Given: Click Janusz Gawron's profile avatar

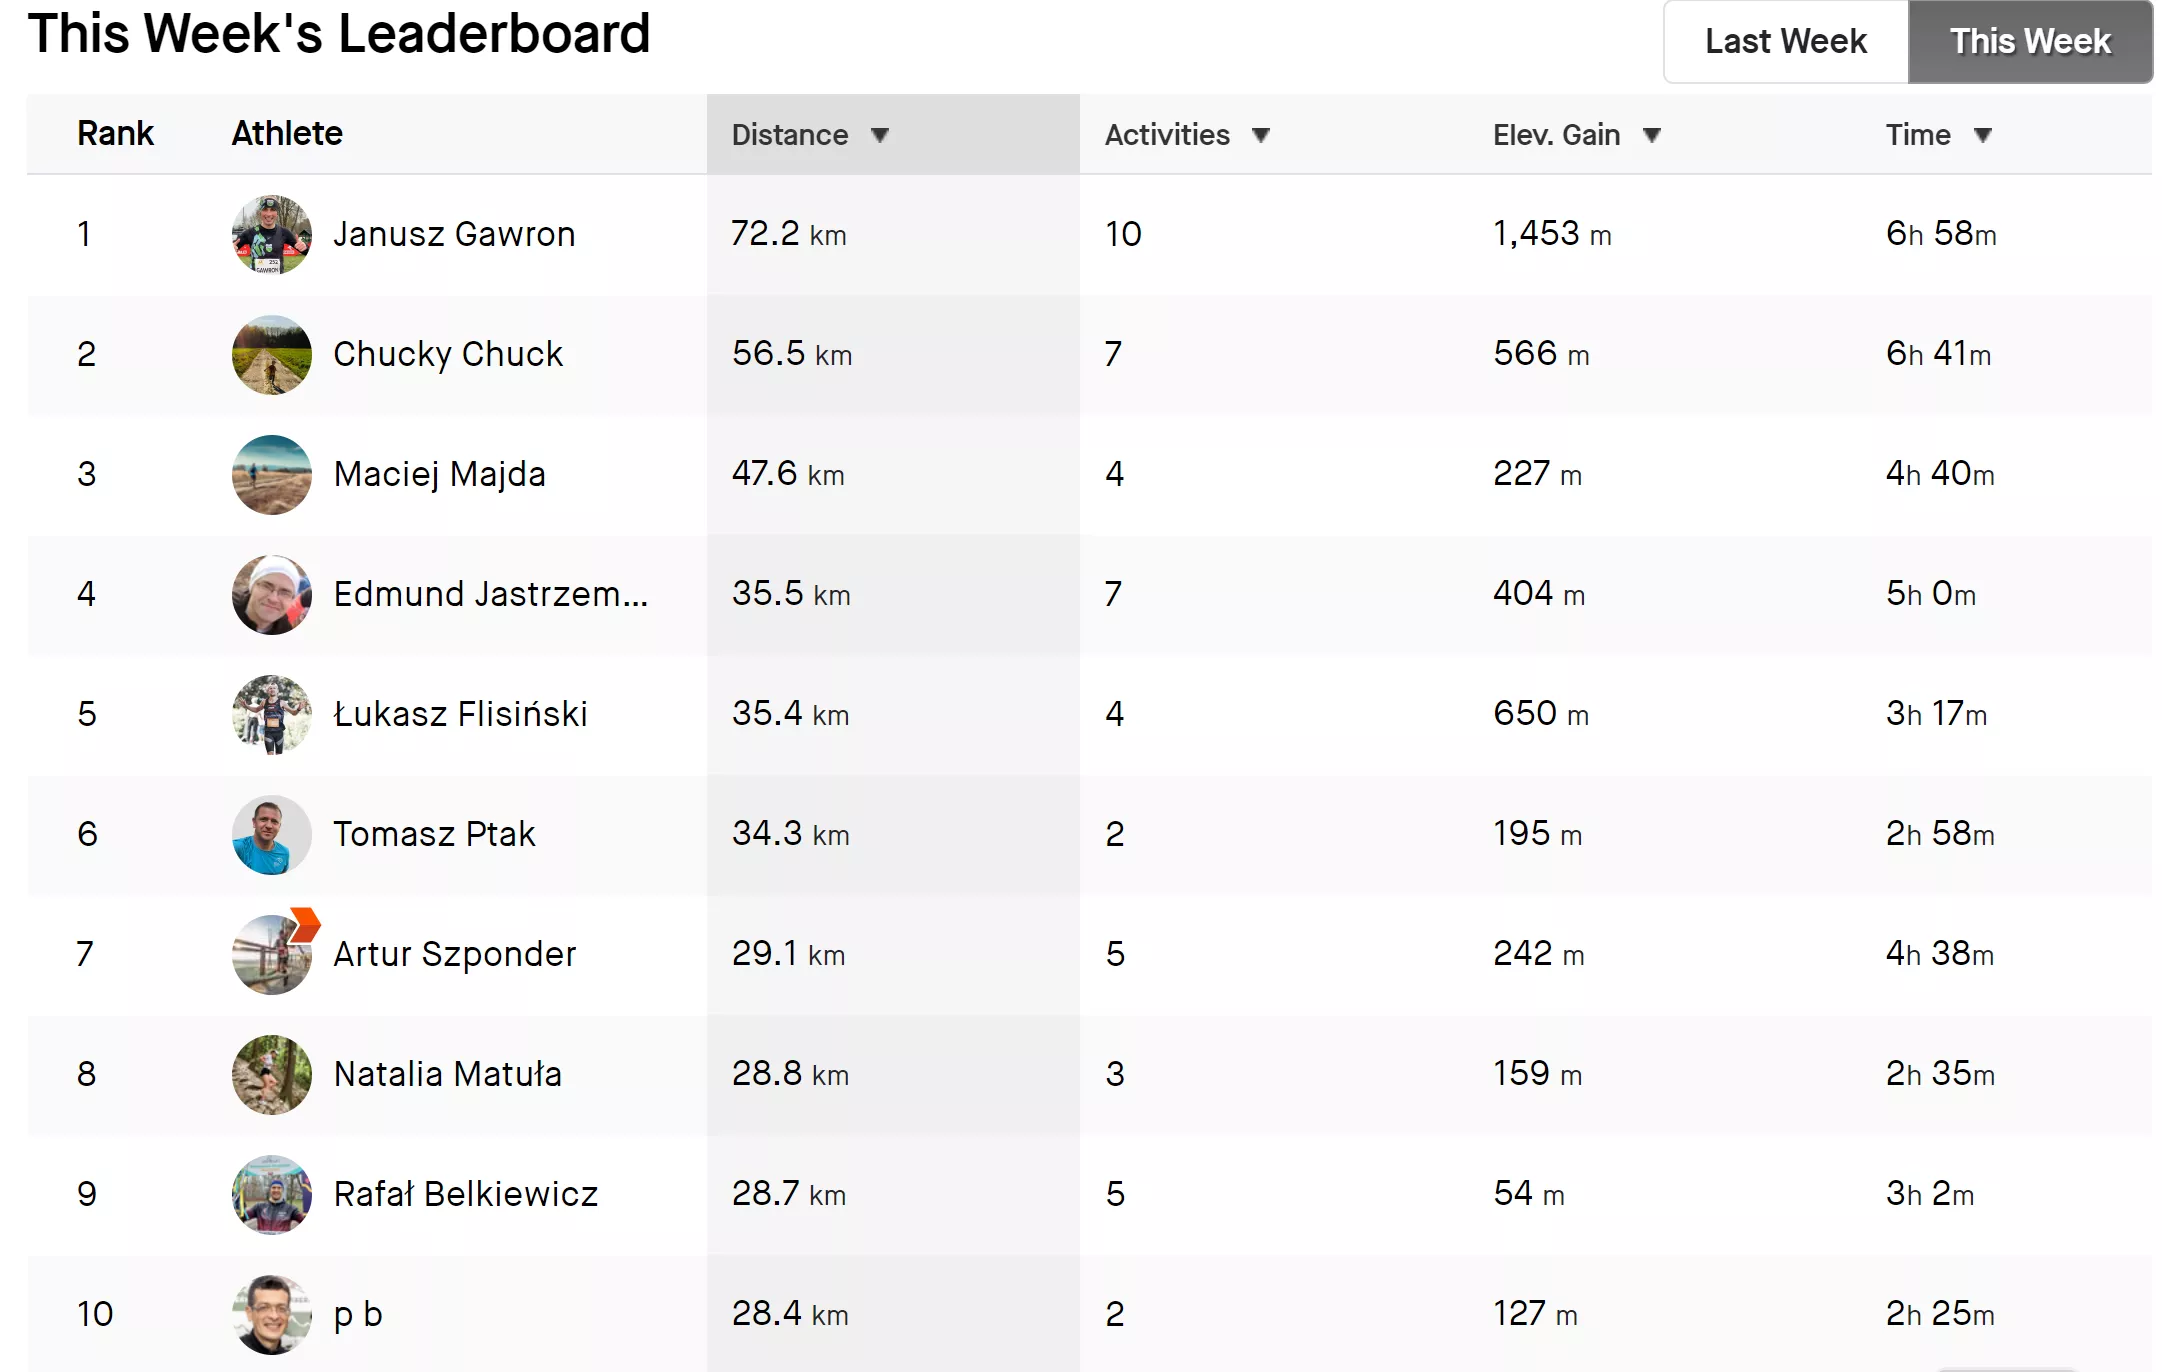Looking at the screenshot, I should click(x=271, y=235).
